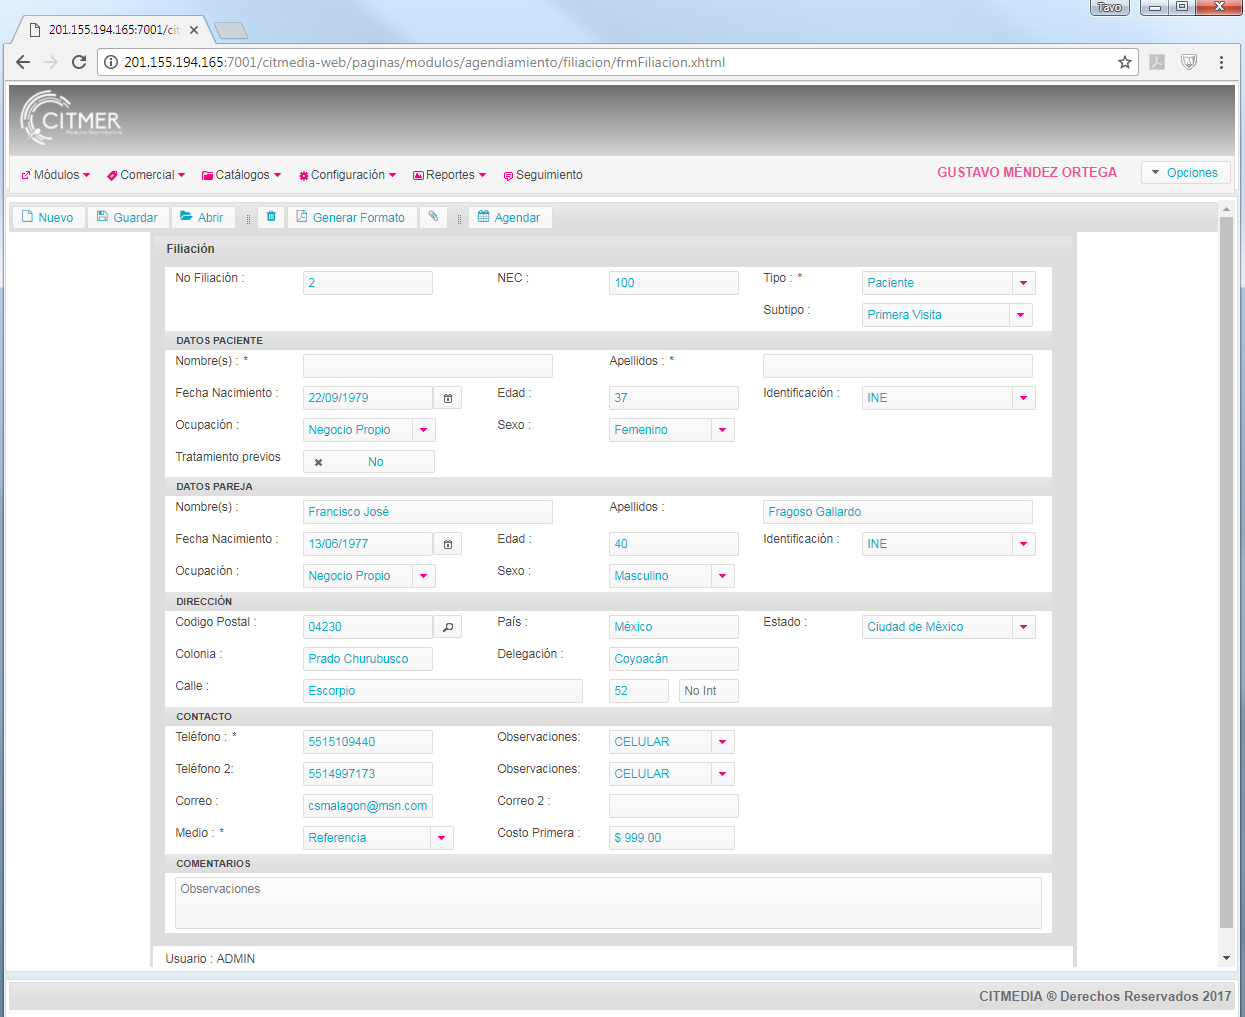Search postal code with magnifier icon
The image size is (1245, 1017).
point(447,627)
